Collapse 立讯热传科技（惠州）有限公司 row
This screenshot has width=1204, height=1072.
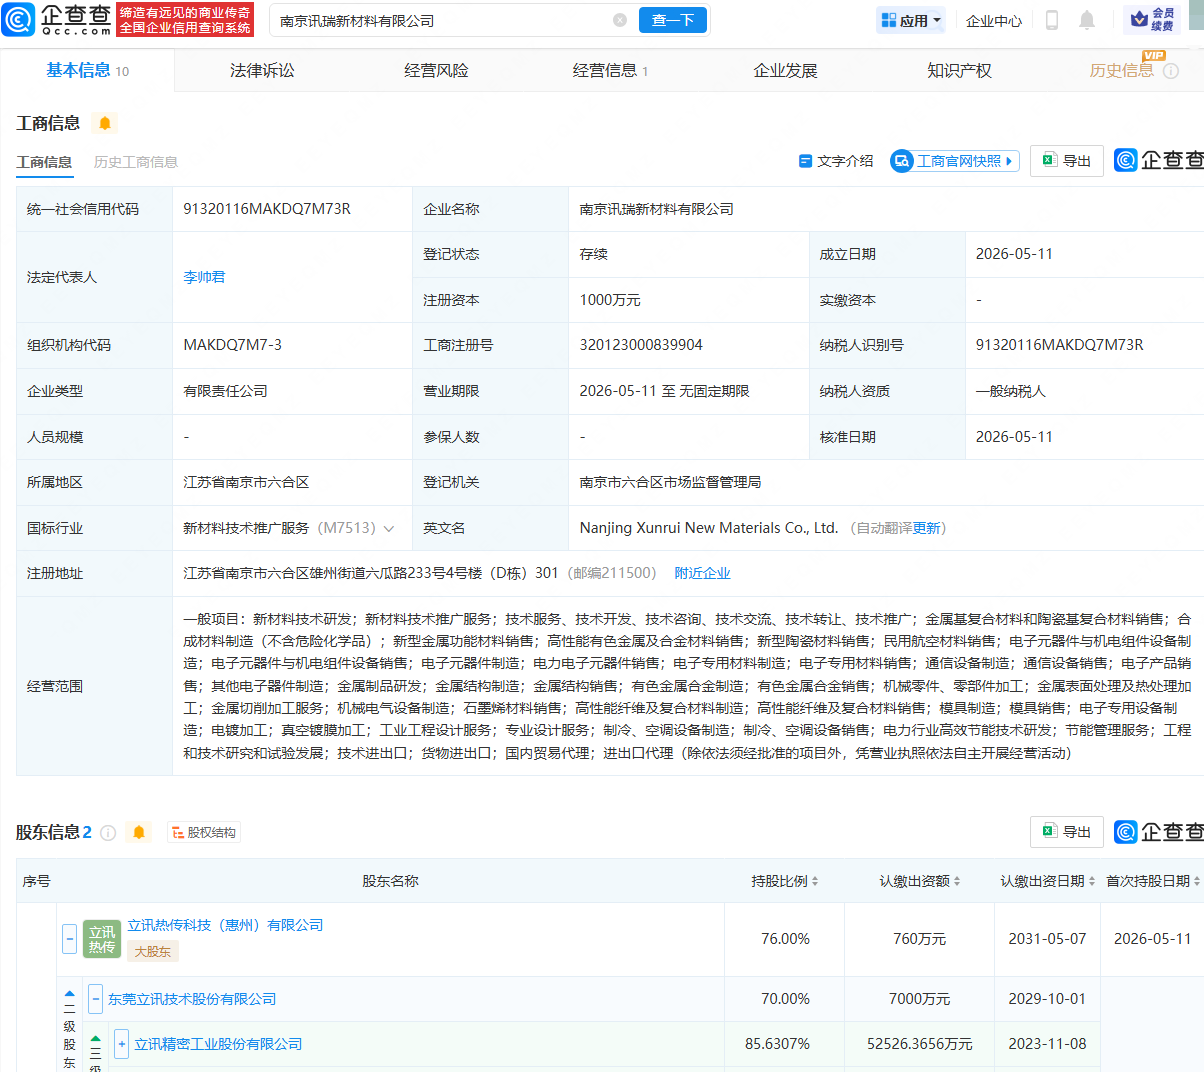[x=70, y=939]
